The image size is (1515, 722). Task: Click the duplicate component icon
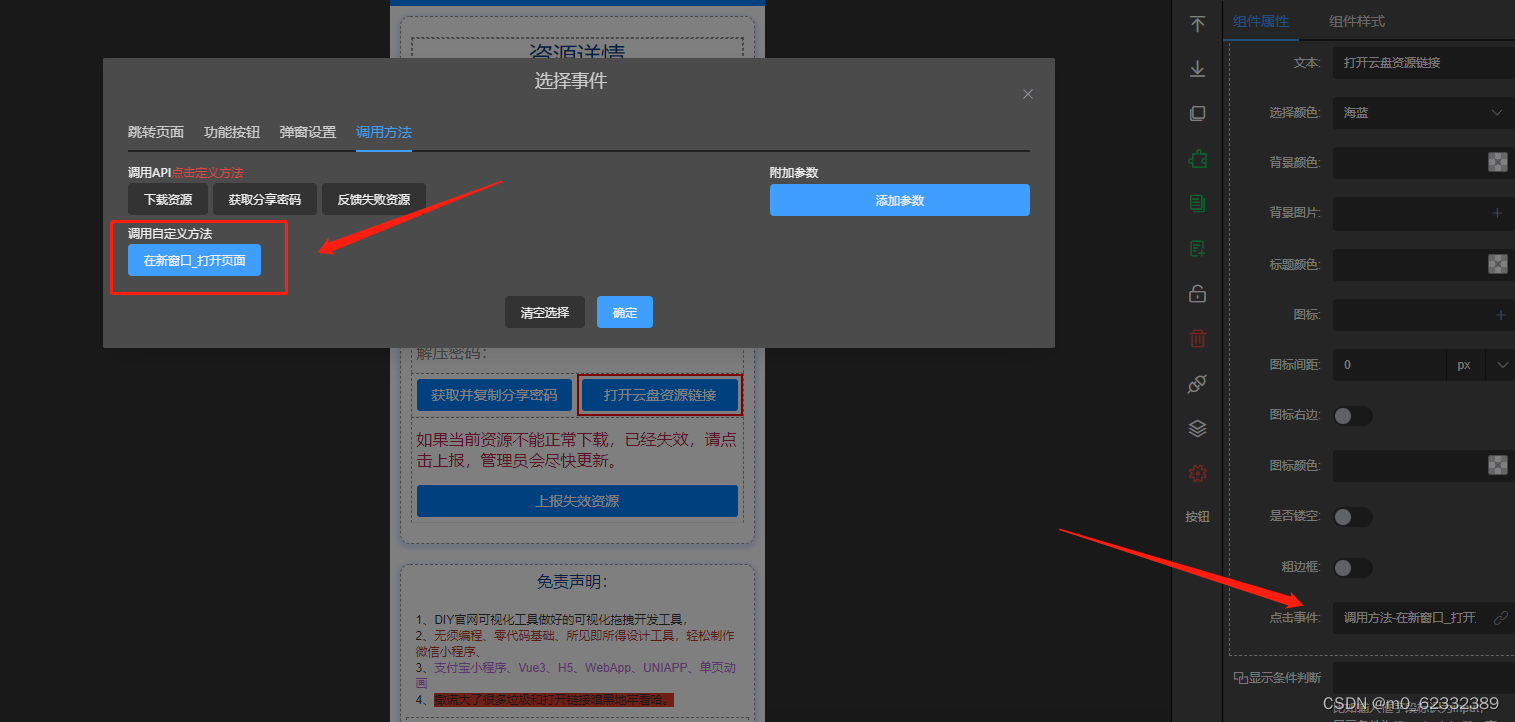(x=1197, y=113)
